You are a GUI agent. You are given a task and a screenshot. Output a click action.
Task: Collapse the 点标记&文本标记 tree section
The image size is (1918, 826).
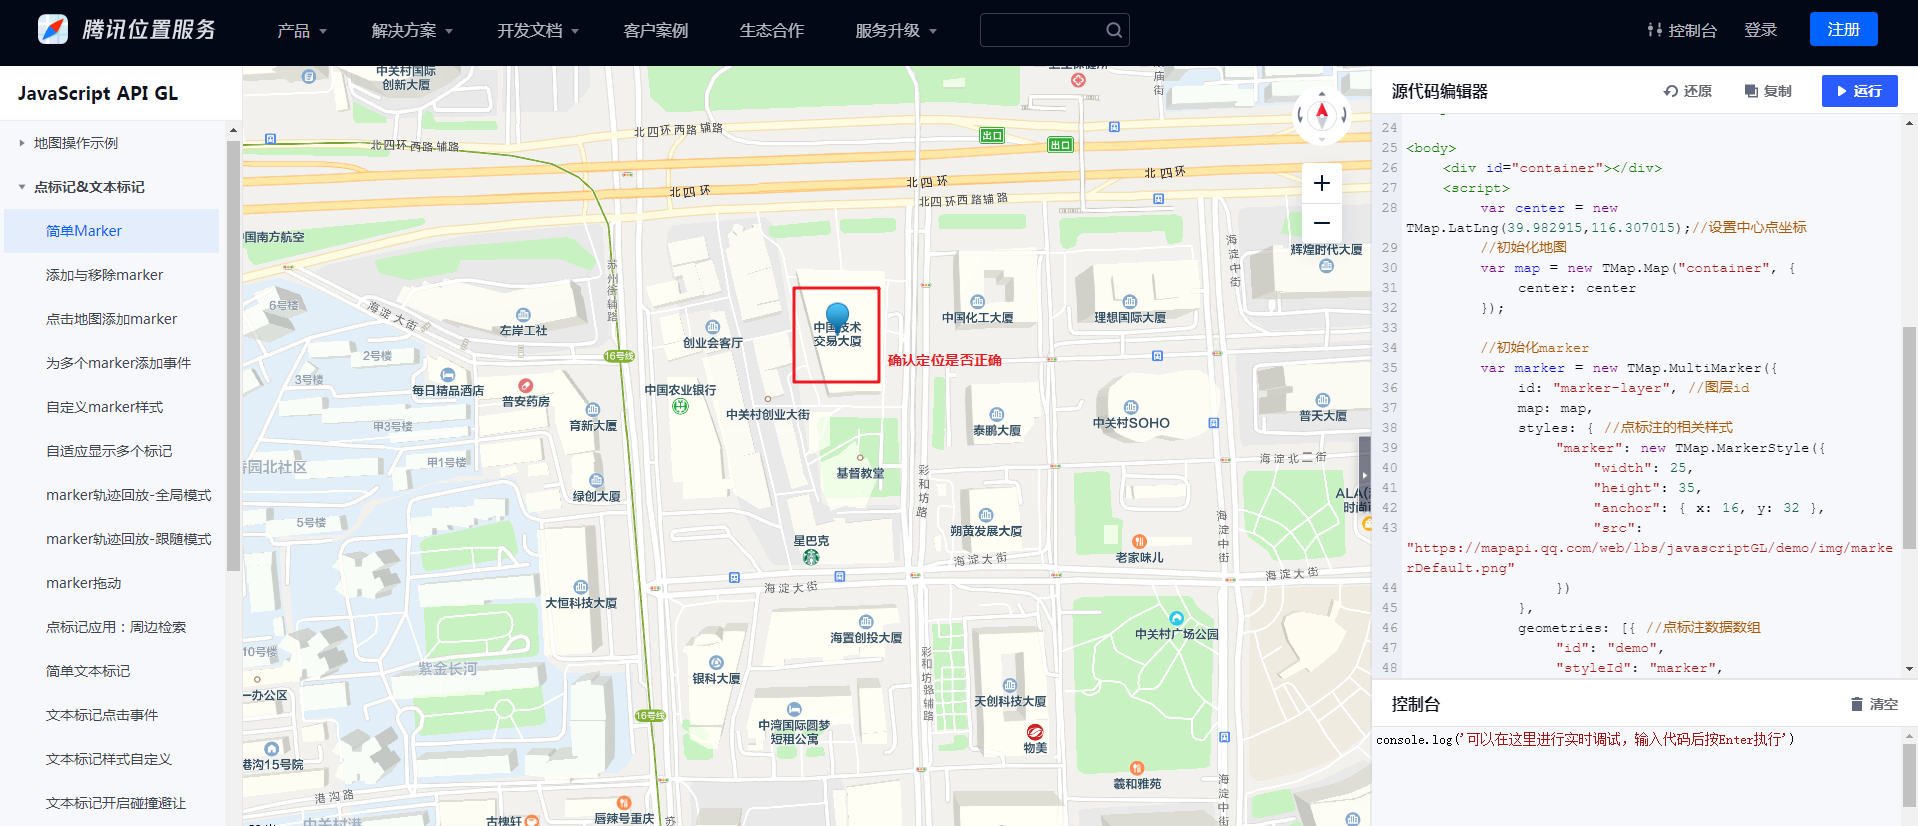[x=22, y=187]
